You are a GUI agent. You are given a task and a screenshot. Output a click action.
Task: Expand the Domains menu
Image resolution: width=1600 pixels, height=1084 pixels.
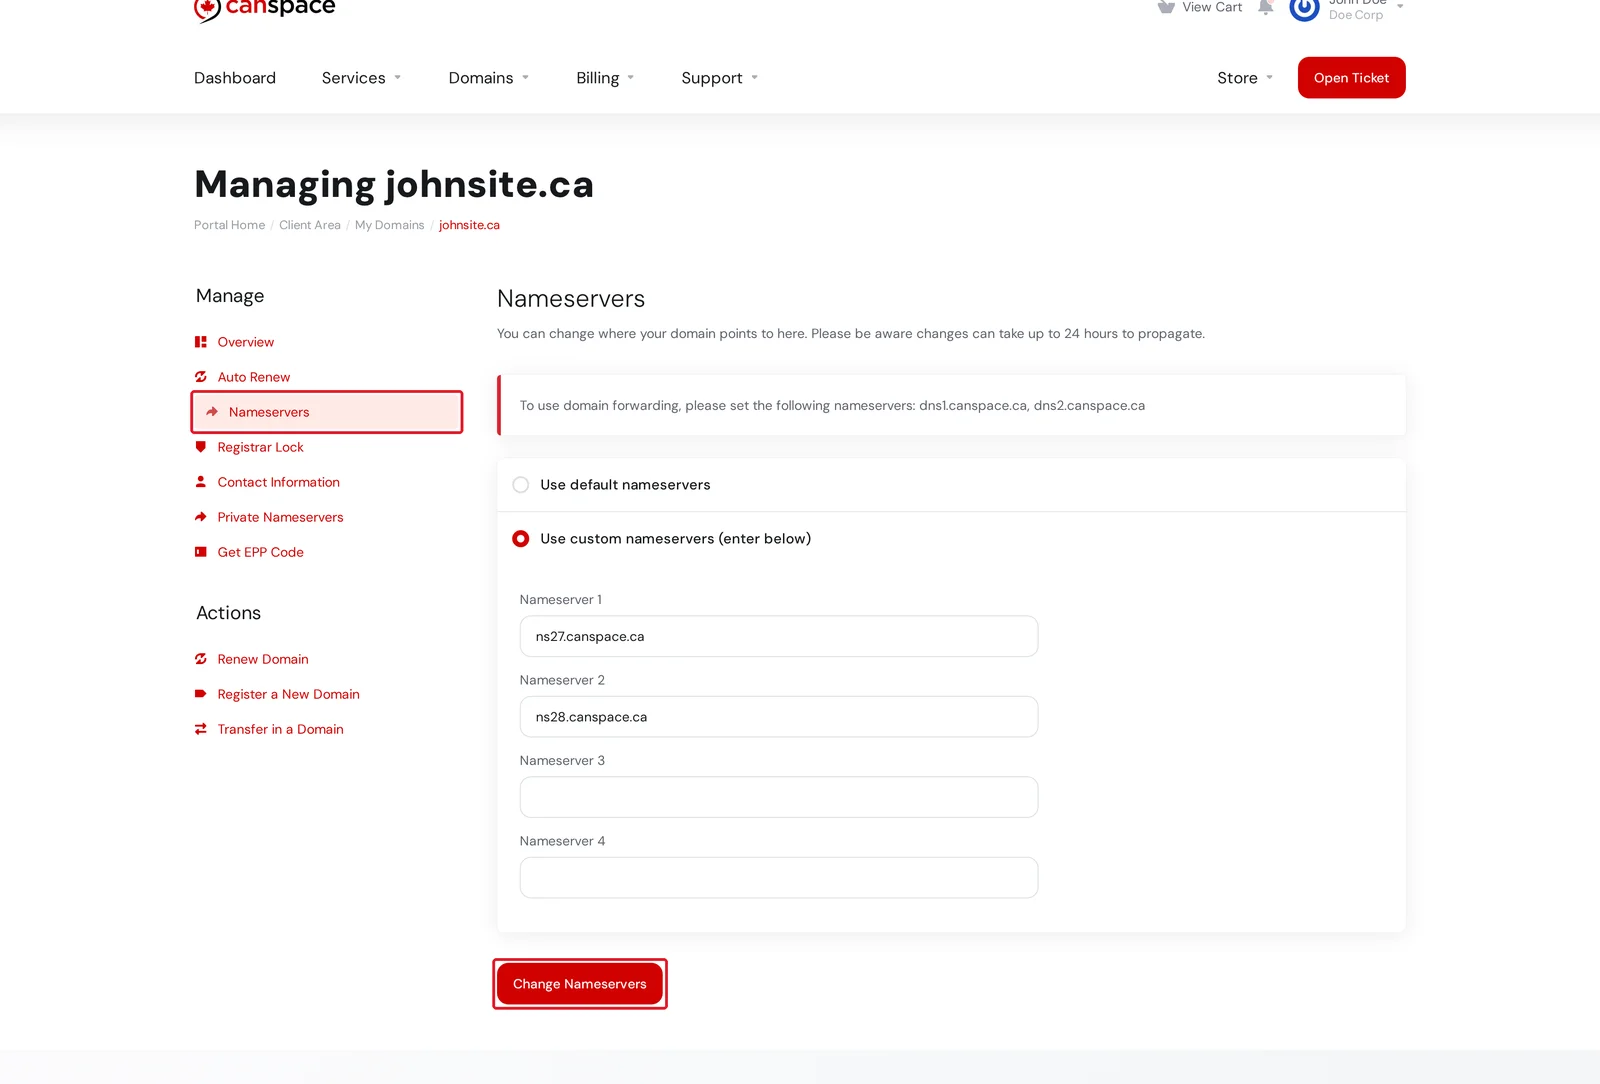point(489,78)
